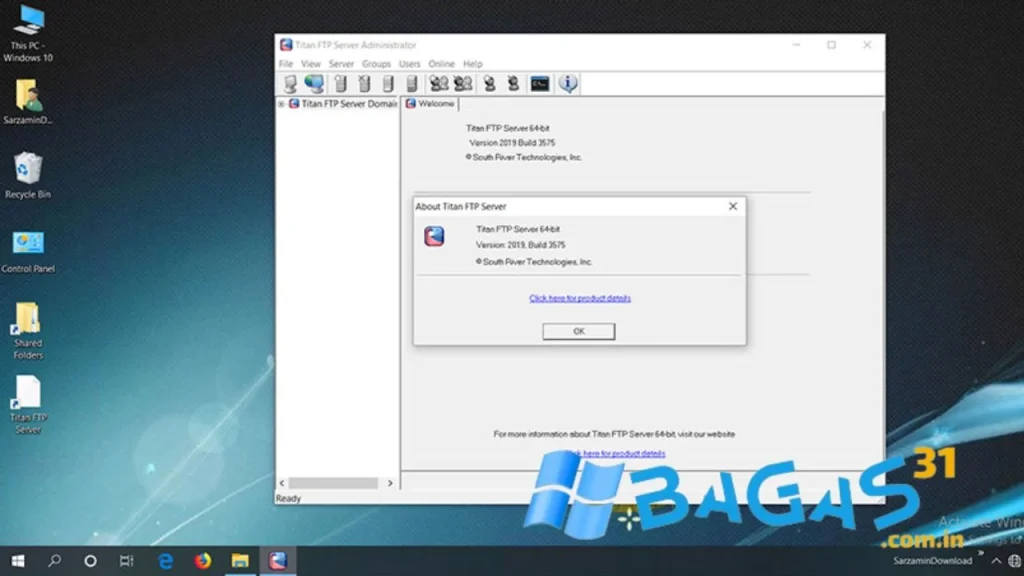Click OK in the About dialog
Screen dimensions: 1024x576
[x=579, y=331]
